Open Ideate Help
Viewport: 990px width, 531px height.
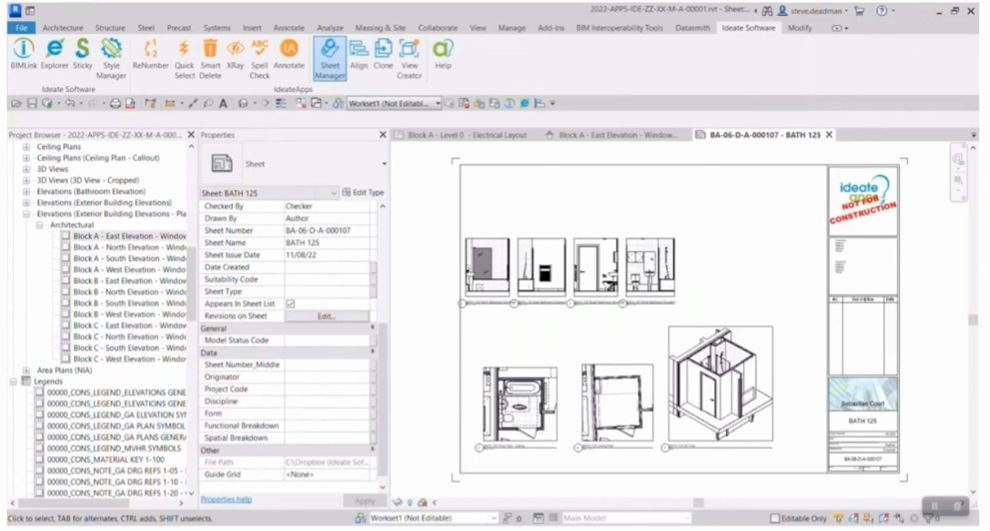(x=443, y=54)
